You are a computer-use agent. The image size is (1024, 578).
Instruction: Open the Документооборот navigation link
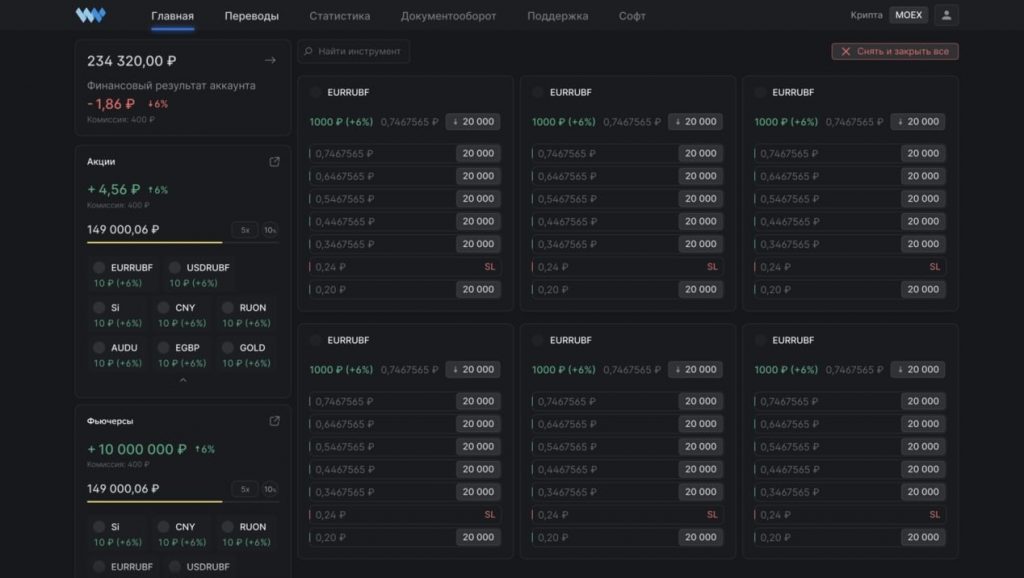(x=448, y=16)
